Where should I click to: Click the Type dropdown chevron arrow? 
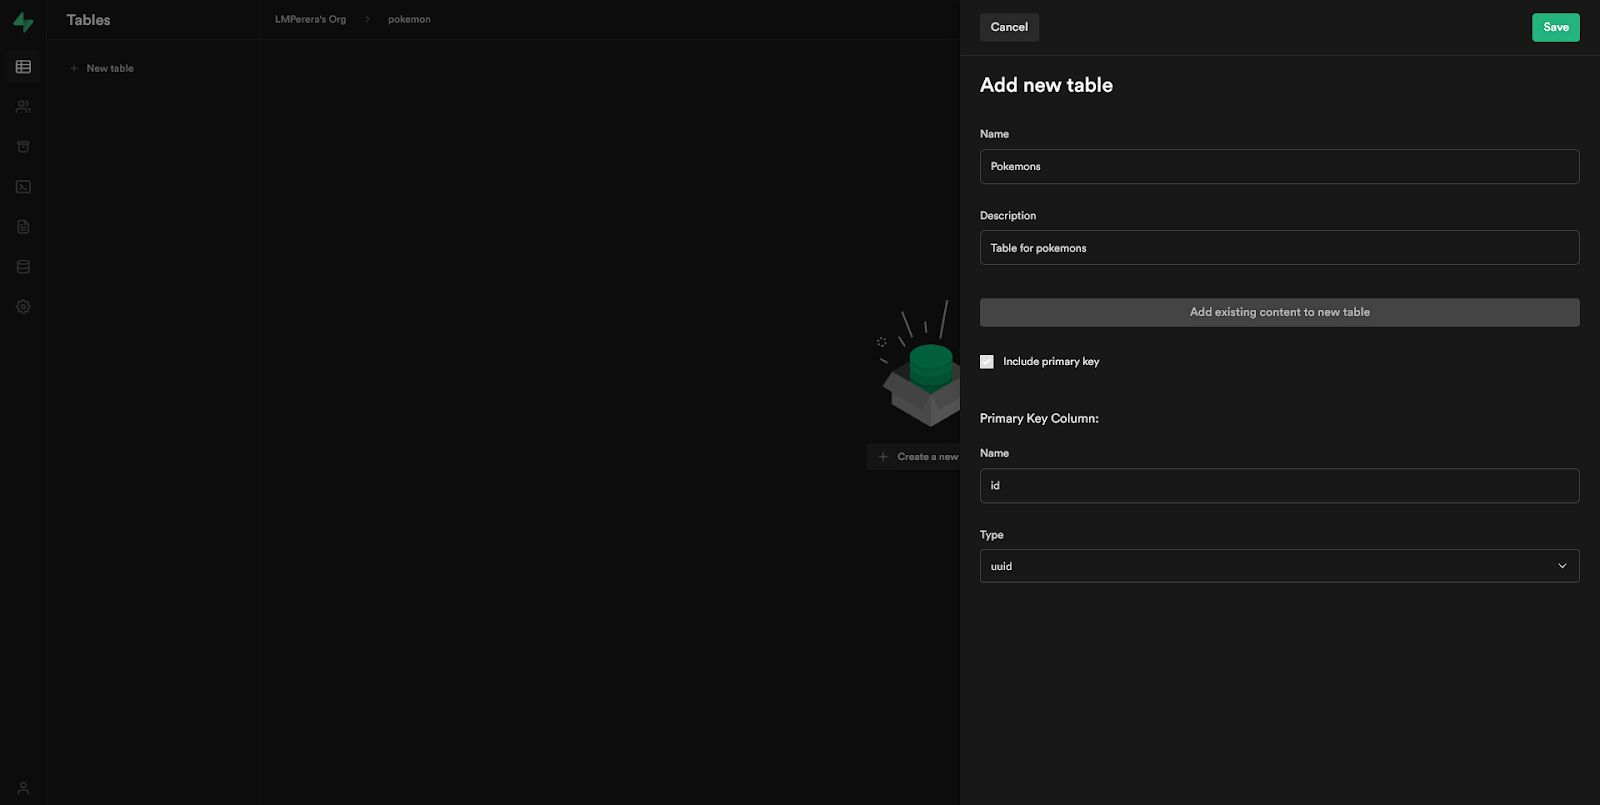[1562, 566]
